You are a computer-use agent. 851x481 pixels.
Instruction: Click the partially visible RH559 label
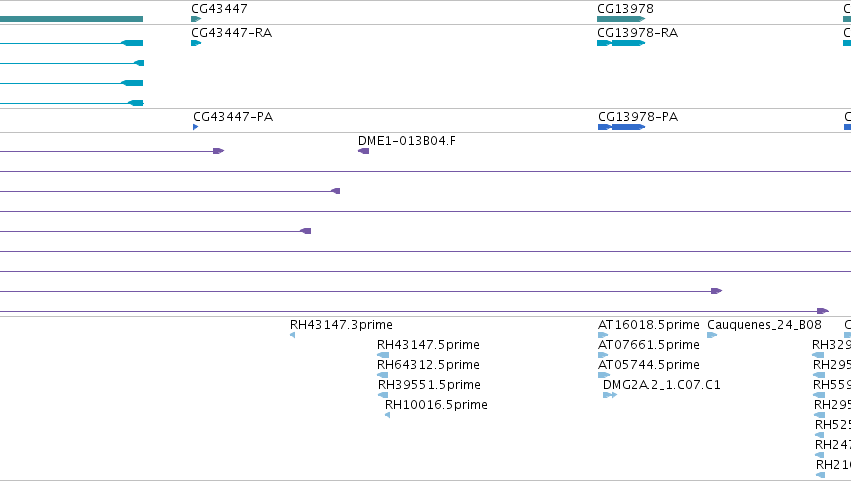click(x=832, y=385)
